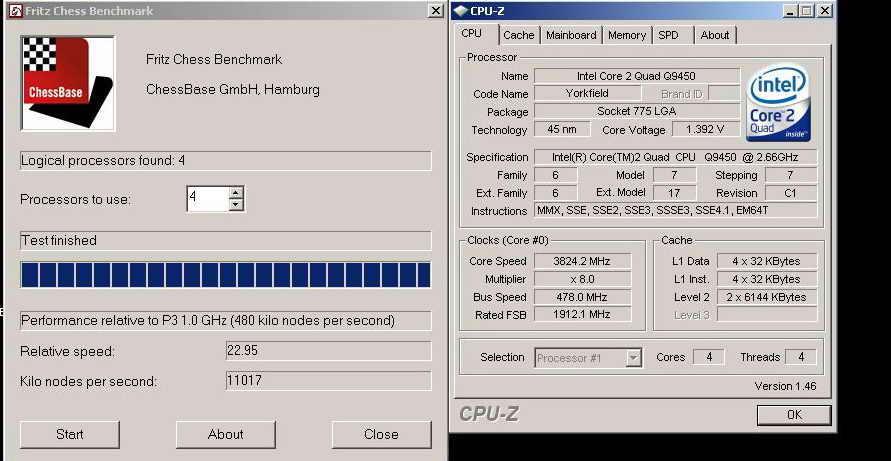The width and height of the screenshot is (891, 461).
Task: Click the empty Brand ID field
Action: 725,93
